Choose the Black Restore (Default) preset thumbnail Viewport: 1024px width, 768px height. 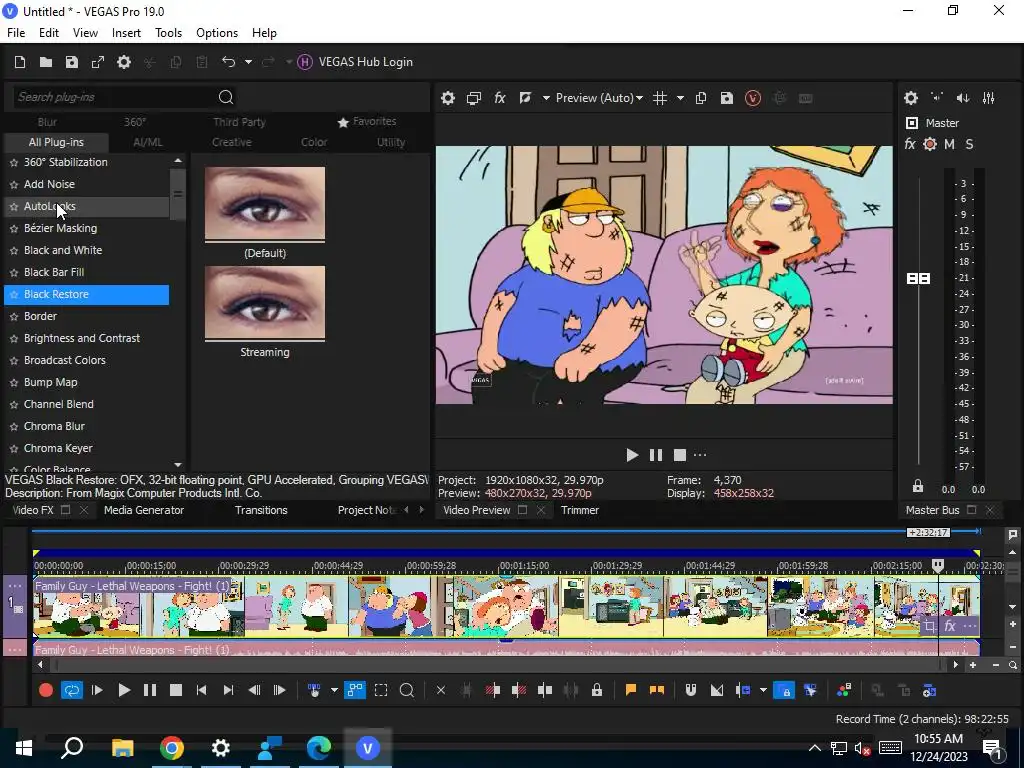click(264, 204)
